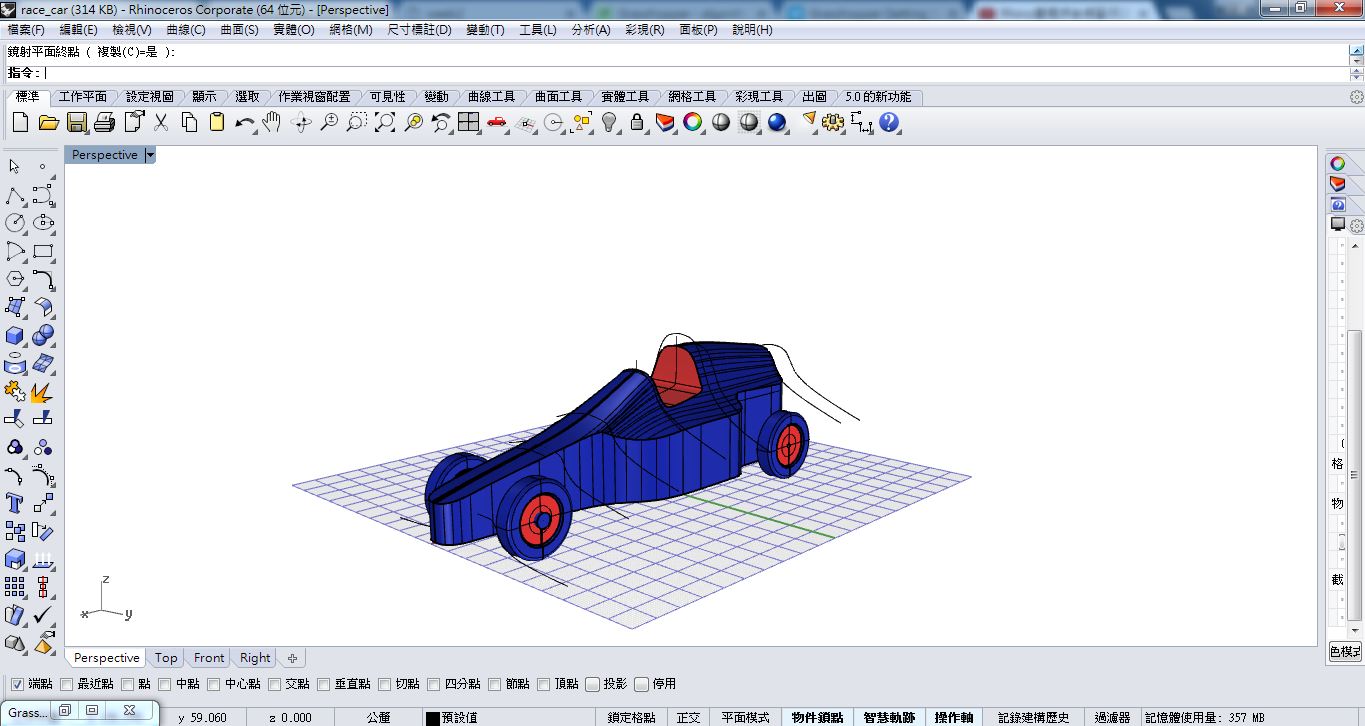
Task: Cut selection with the scissors icon
Action: pos(161,122)
